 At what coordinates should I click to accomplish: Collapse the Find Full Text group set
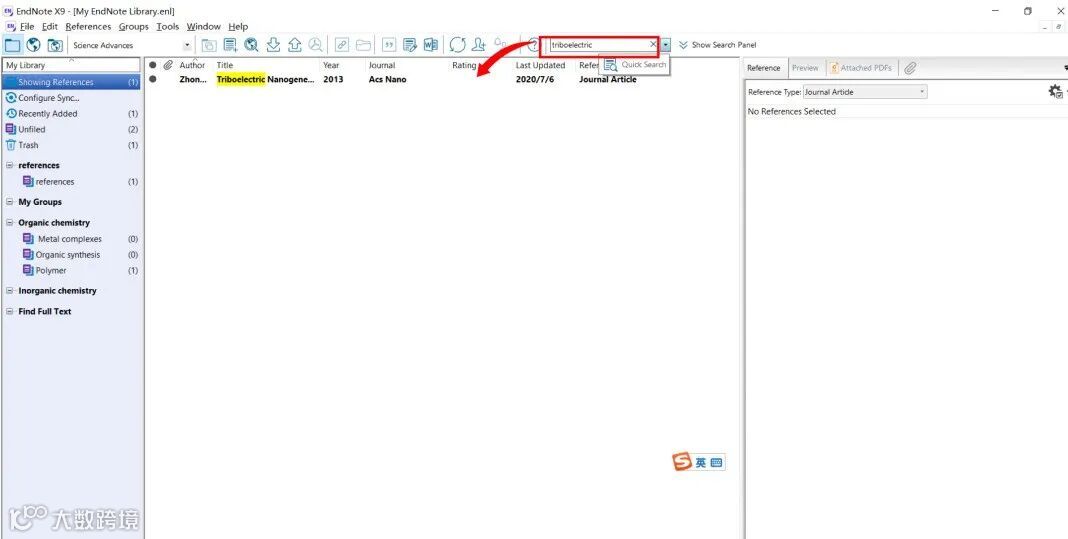(10, 311)
